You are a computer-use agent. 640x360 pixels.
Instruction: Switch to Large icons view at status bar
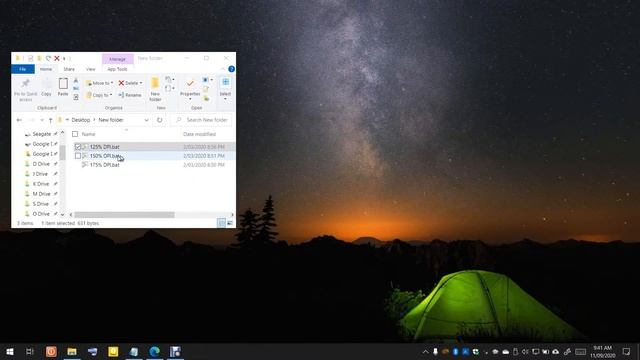[230, 223]
